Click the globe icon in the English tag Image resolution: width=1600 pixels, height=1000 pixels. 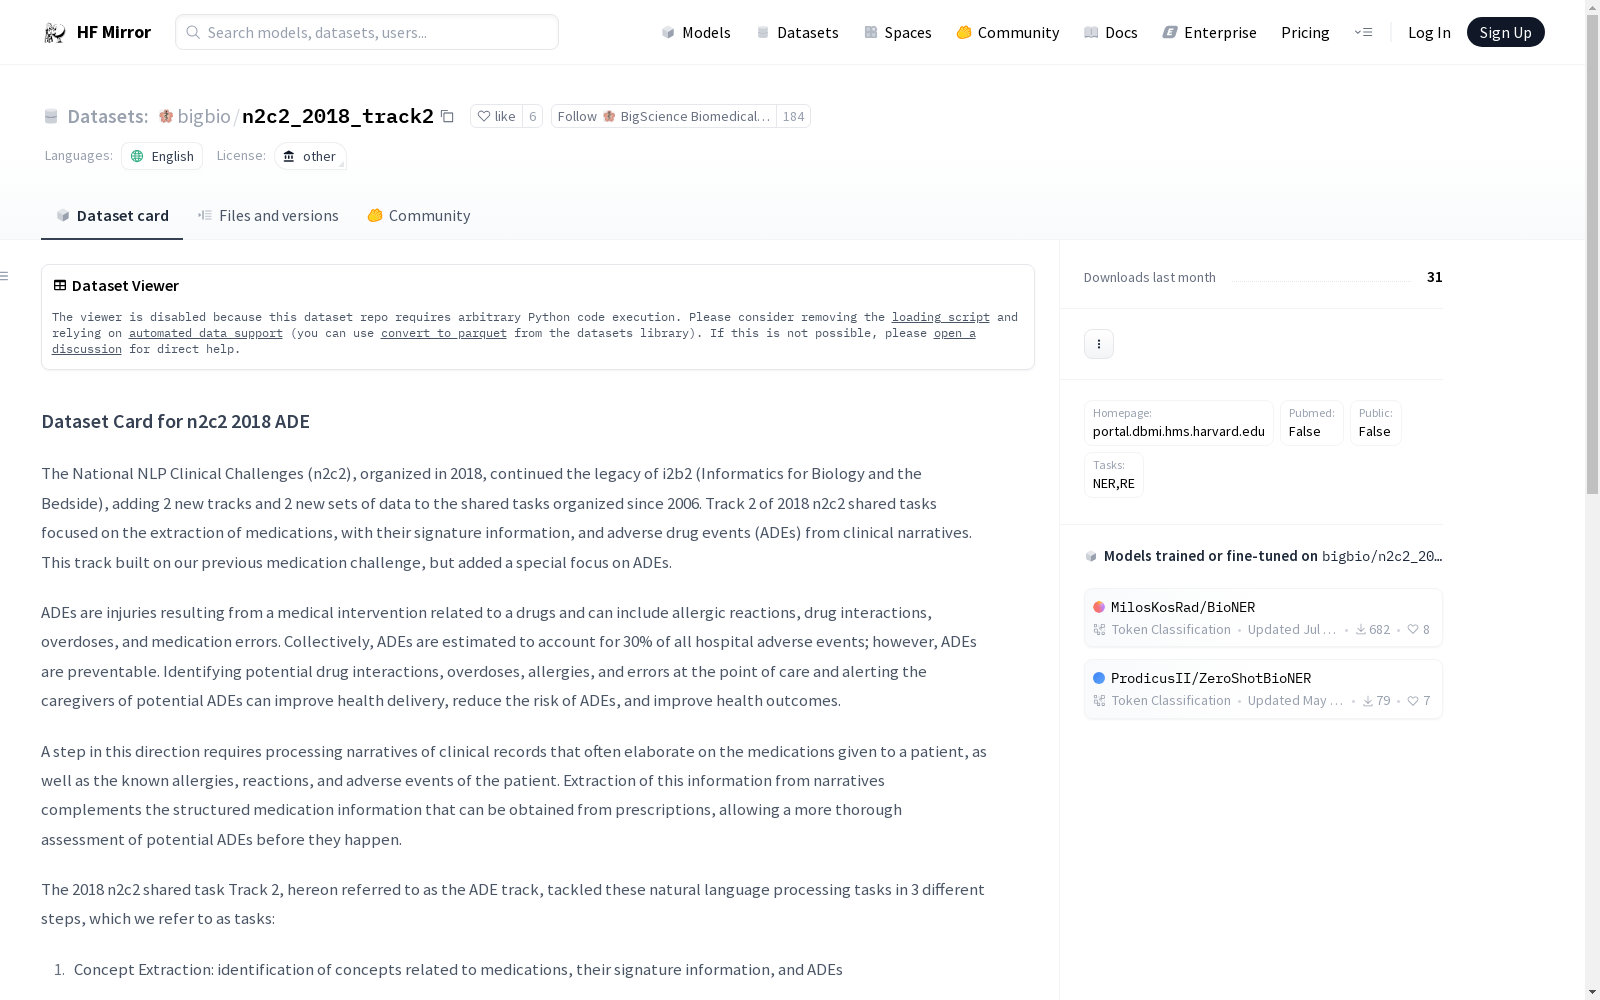tap(138, 156)
